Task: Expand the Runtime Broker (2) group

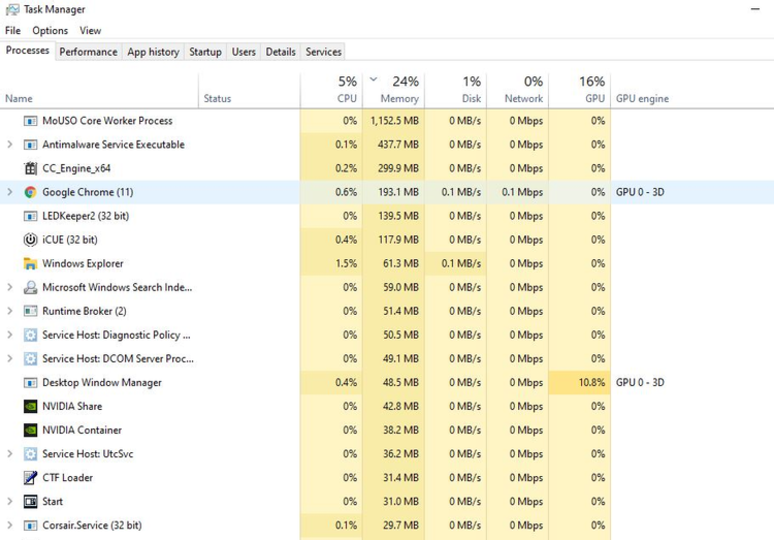Action: click(x=9, y=311)
